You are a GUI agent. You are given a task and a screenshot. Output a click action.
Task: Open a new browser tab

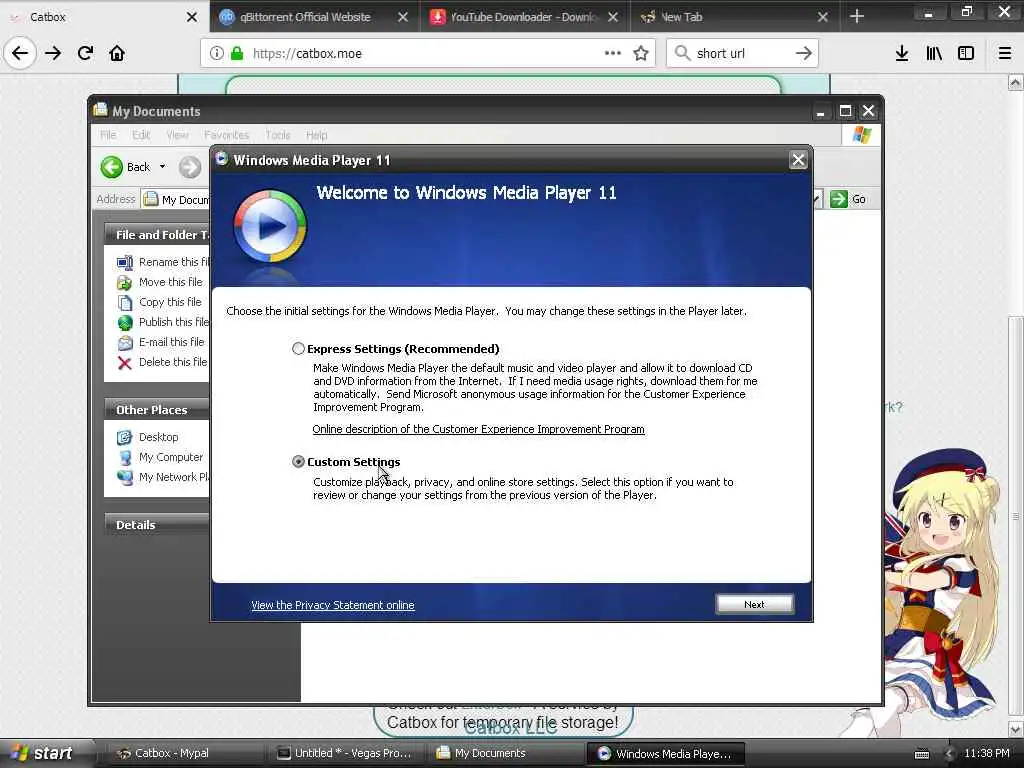click(857, 16)
